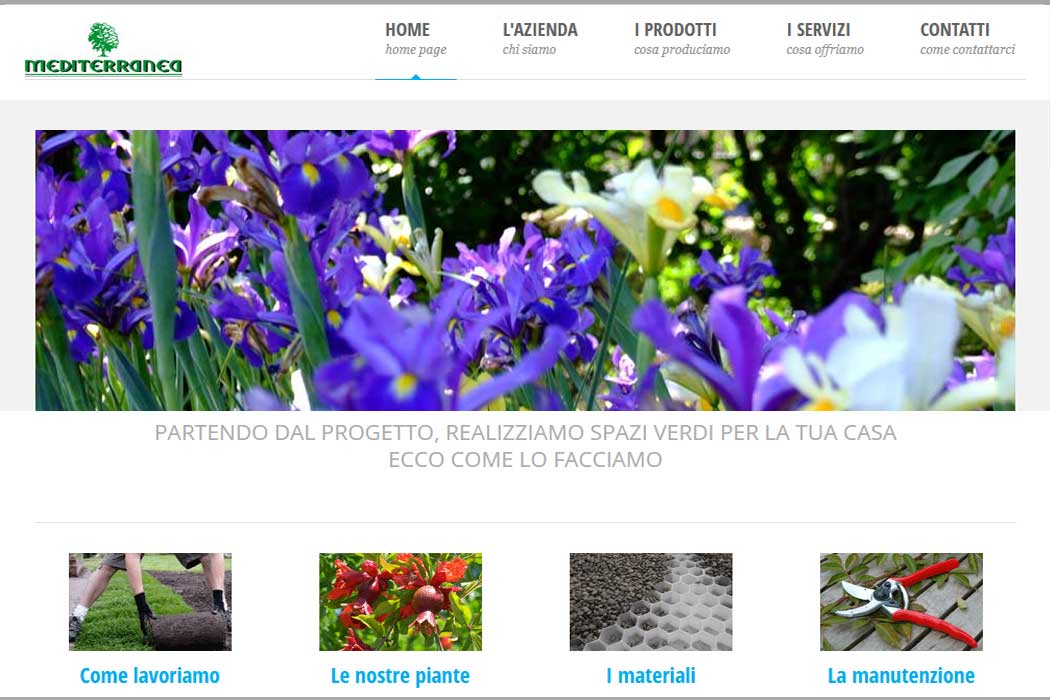Click the Mediterranea tree logo
Image resolution: width=1050 pixels, height=700 pixels.
pos(103,49)
